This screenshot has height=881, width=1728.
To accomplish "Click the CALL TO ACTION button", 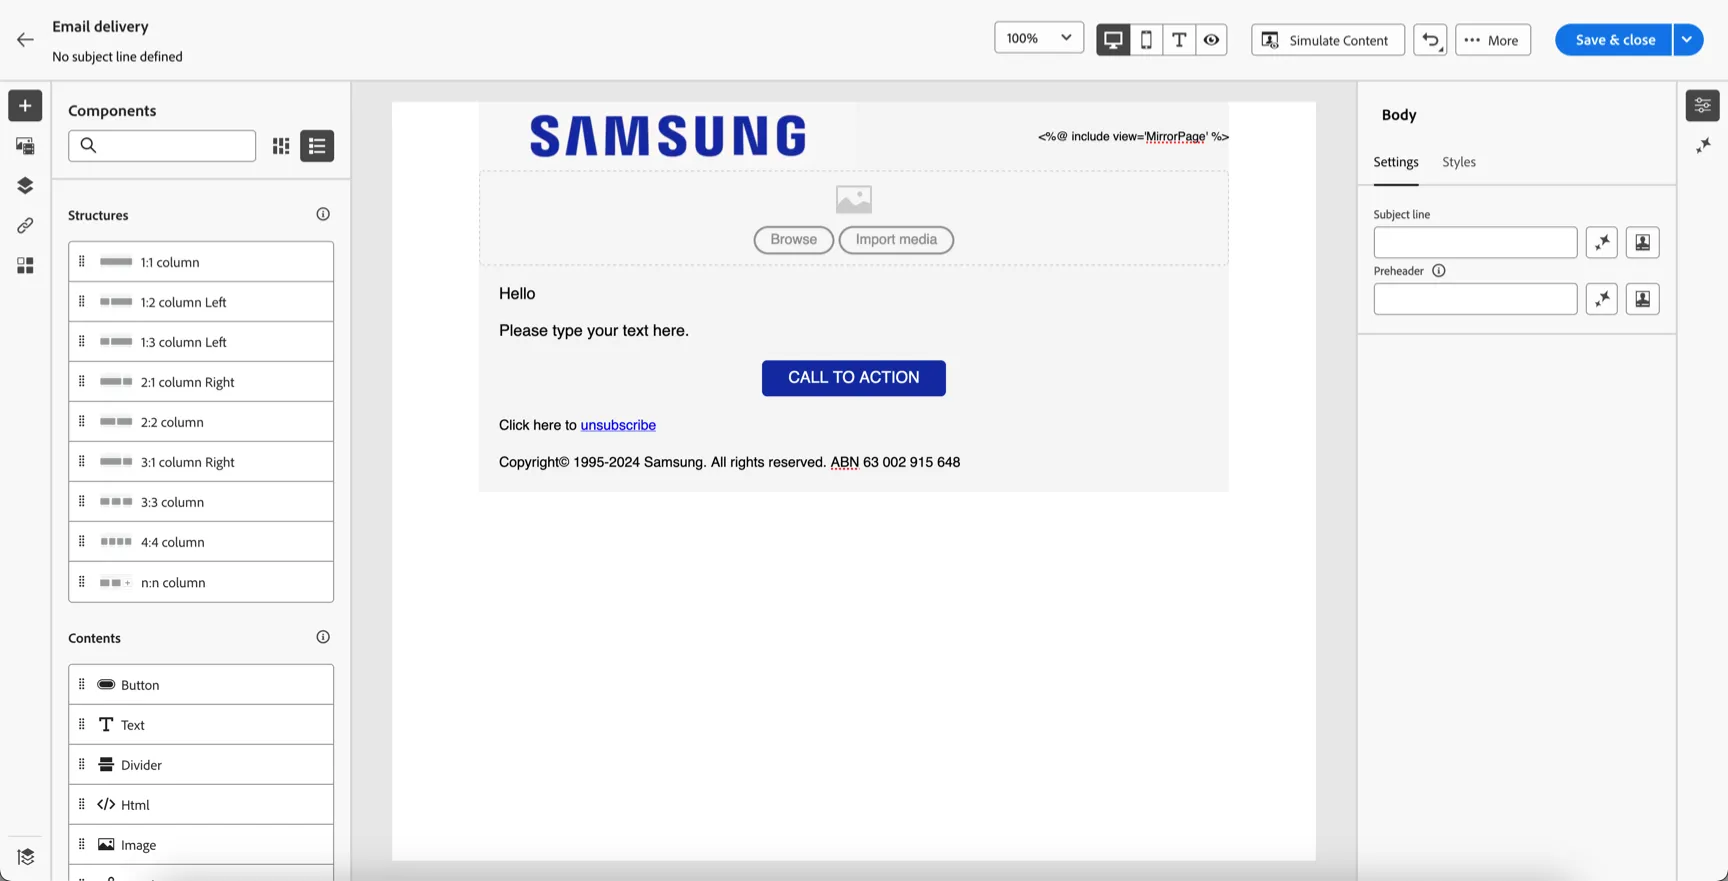I will coord(854,378).
